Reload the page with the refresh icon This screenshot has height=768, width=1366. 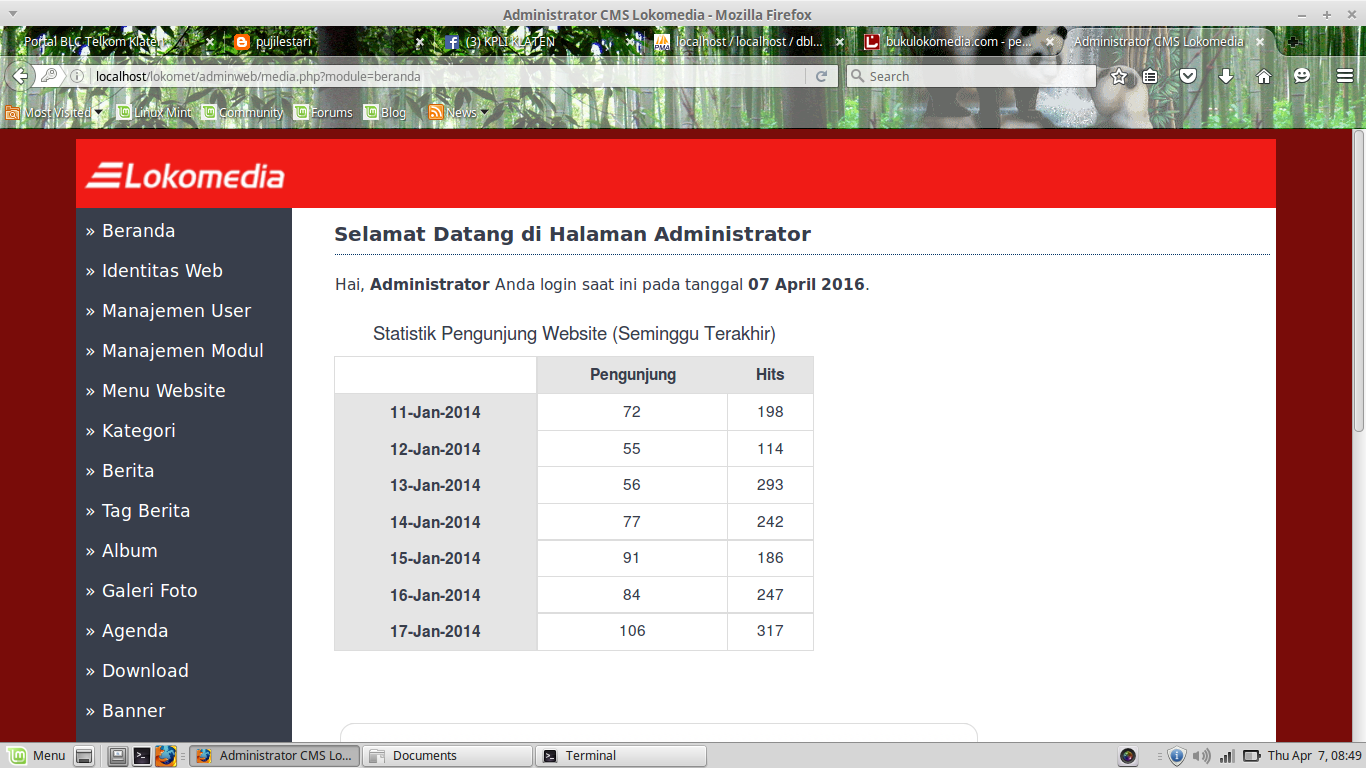click(822, 75)
